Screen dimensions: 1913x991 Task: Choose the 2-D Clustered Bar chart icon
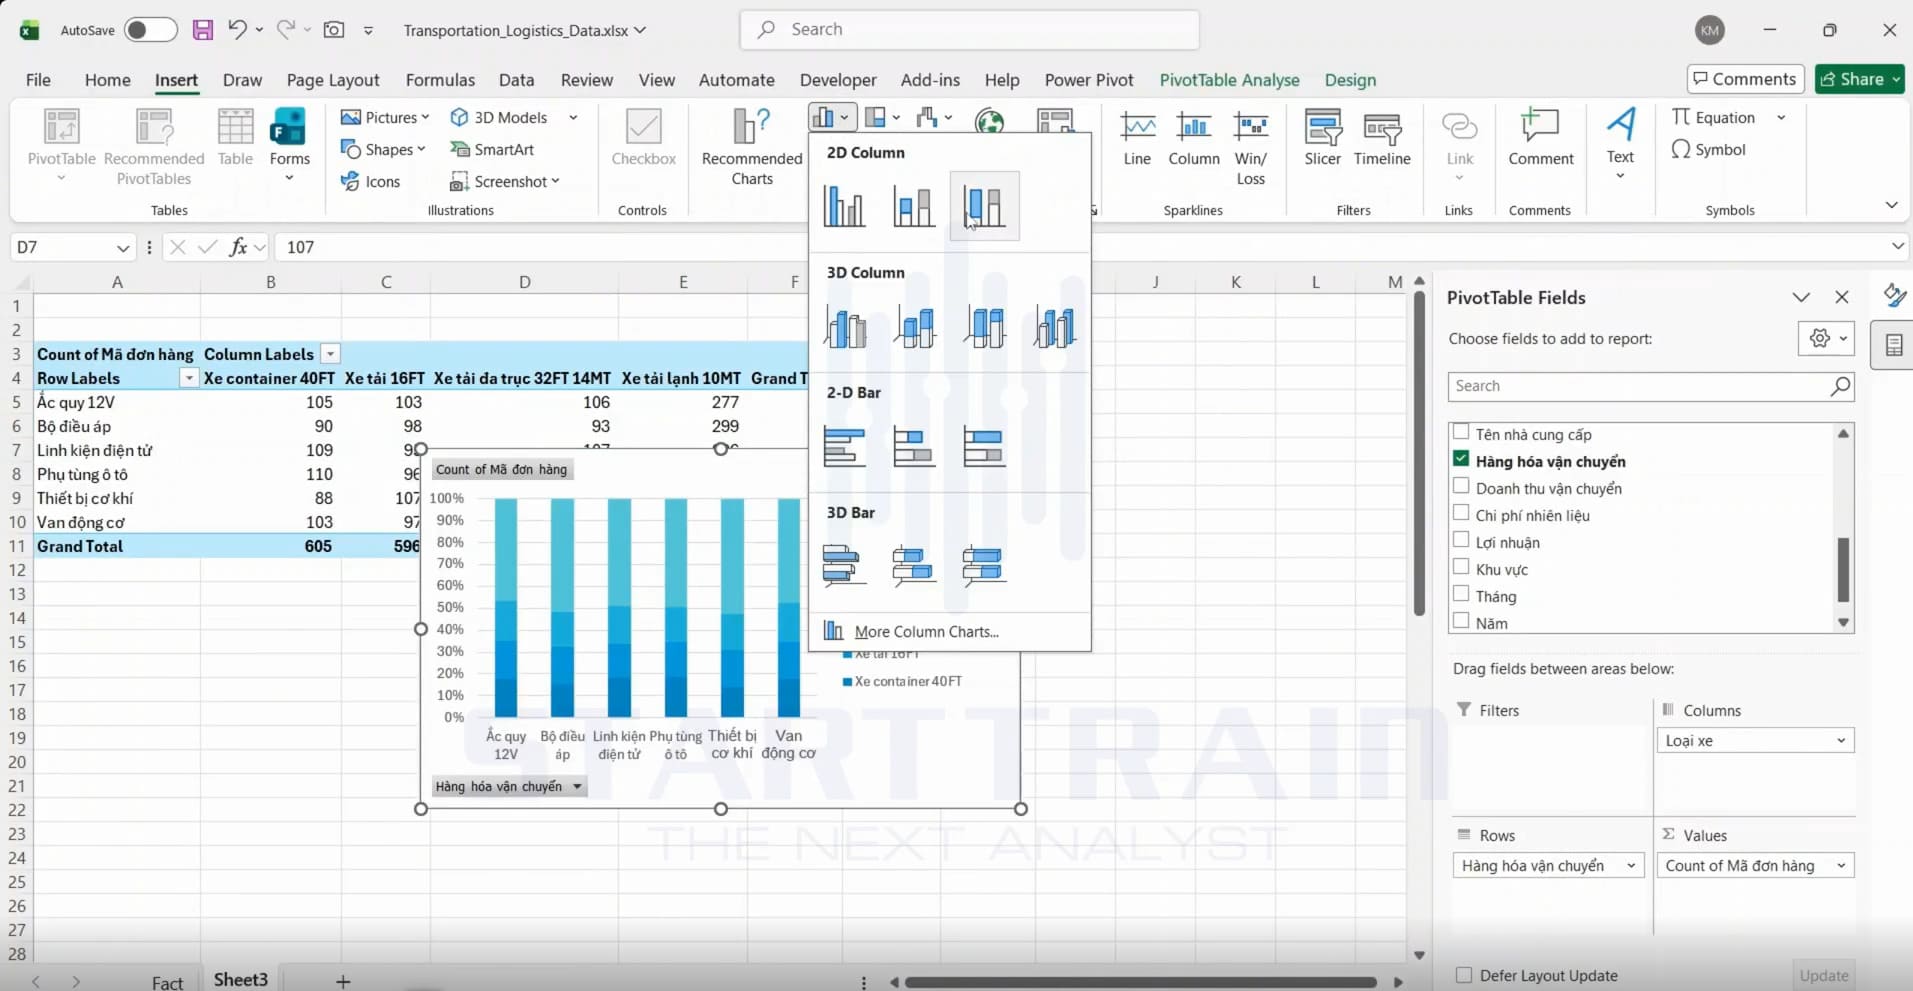click(x=844, y=447)
